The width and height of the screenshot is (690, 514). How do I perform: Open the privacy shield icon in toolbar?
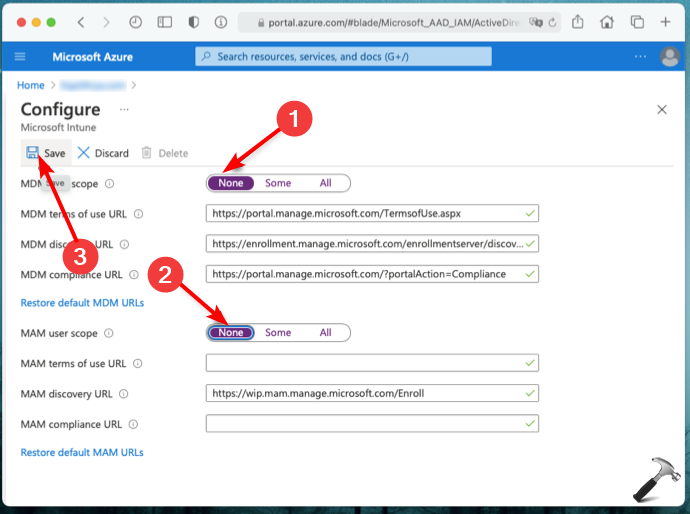click(194, 22)
